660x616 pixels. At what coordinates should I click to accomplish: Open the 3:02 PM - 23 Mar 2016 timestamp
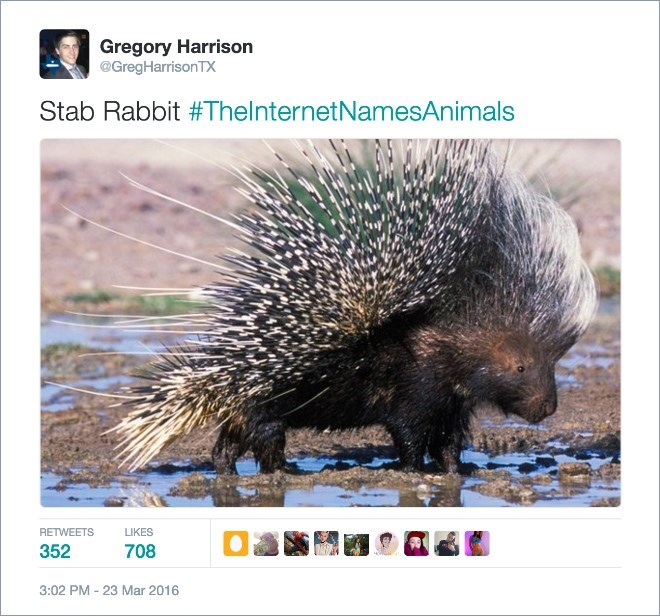[109, 590]
